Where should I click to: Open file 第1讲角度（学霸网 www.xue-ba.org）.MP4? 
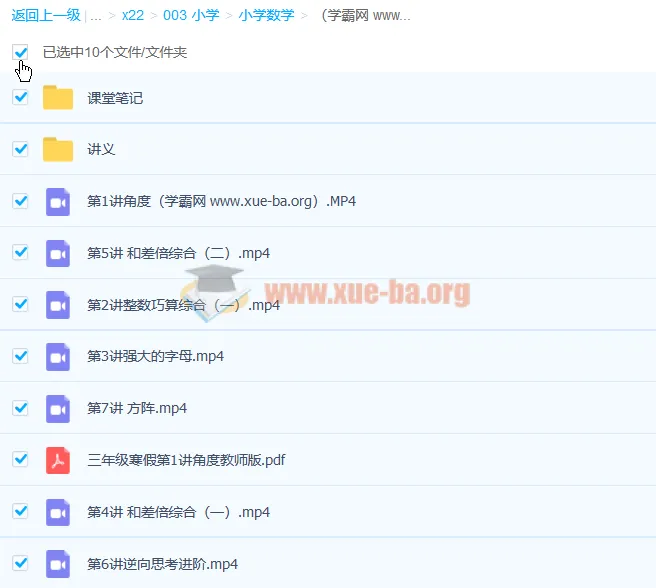pyautogui.click(x=221, y=201)
